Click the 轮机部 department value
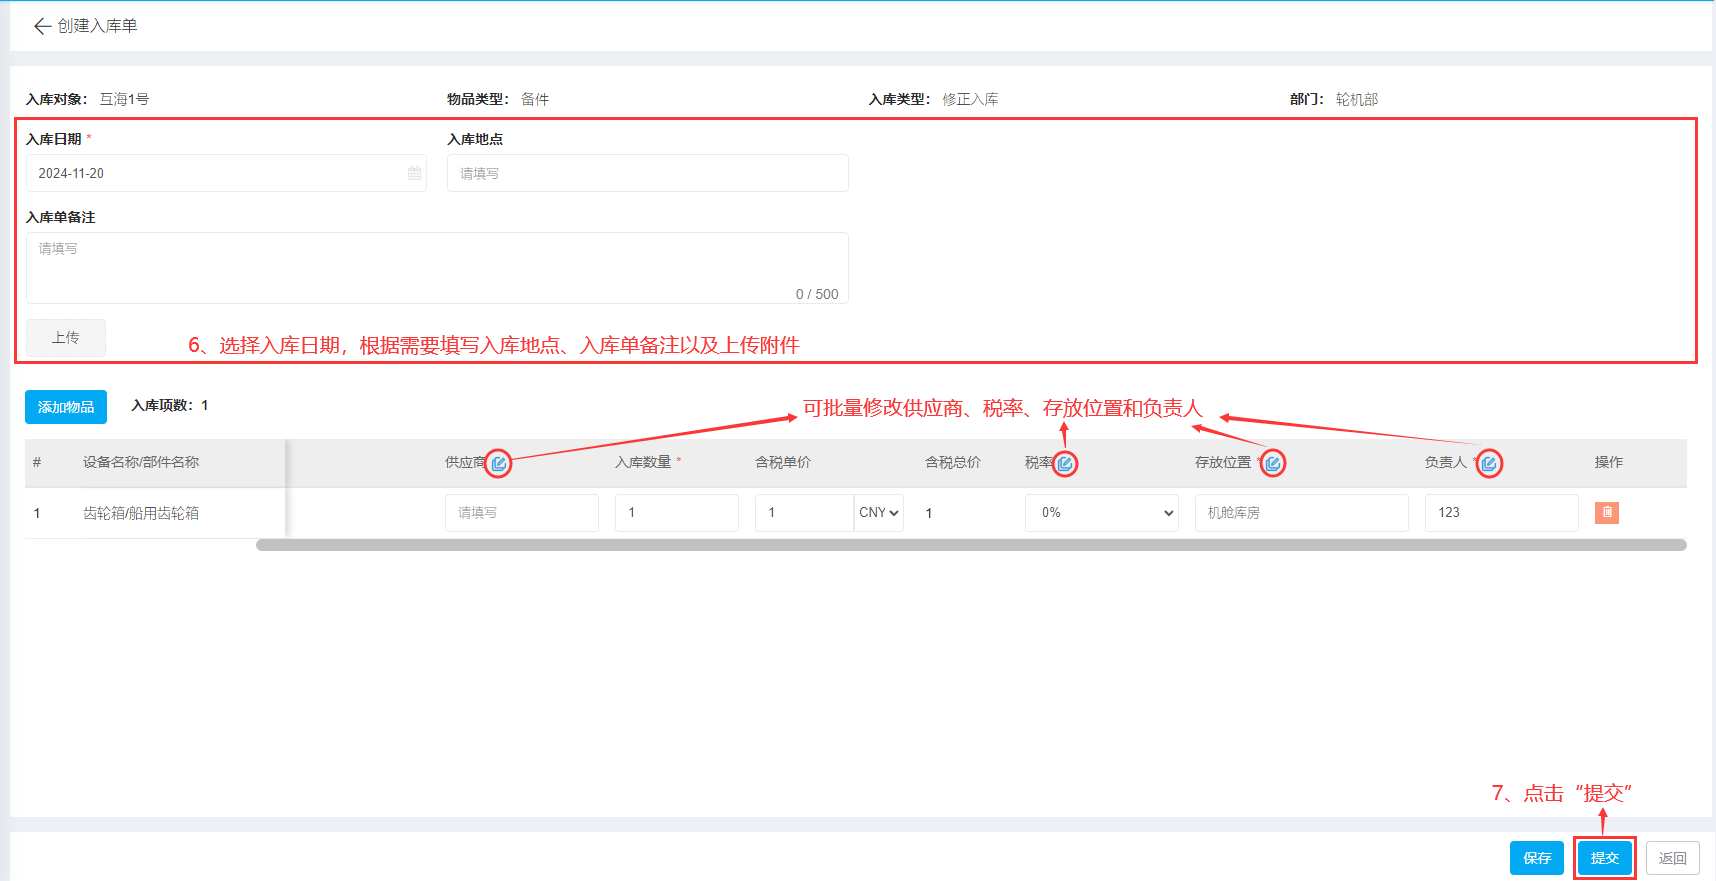The image size is (1716, 881). 1357,99
